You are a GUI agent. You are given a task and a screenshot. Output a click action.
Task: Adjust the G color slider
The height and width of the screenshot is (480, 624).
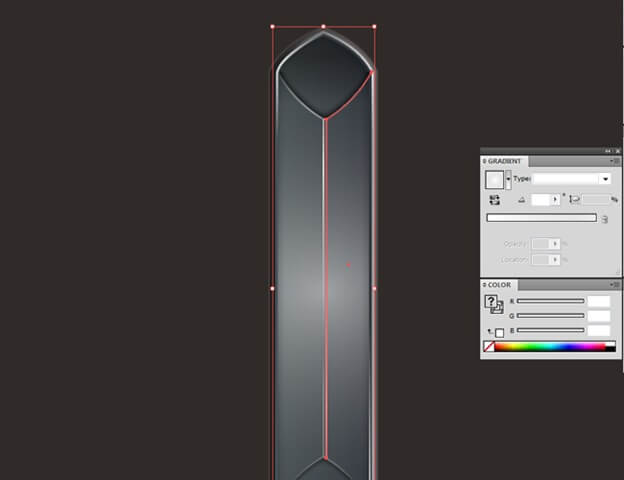point(551,316)
